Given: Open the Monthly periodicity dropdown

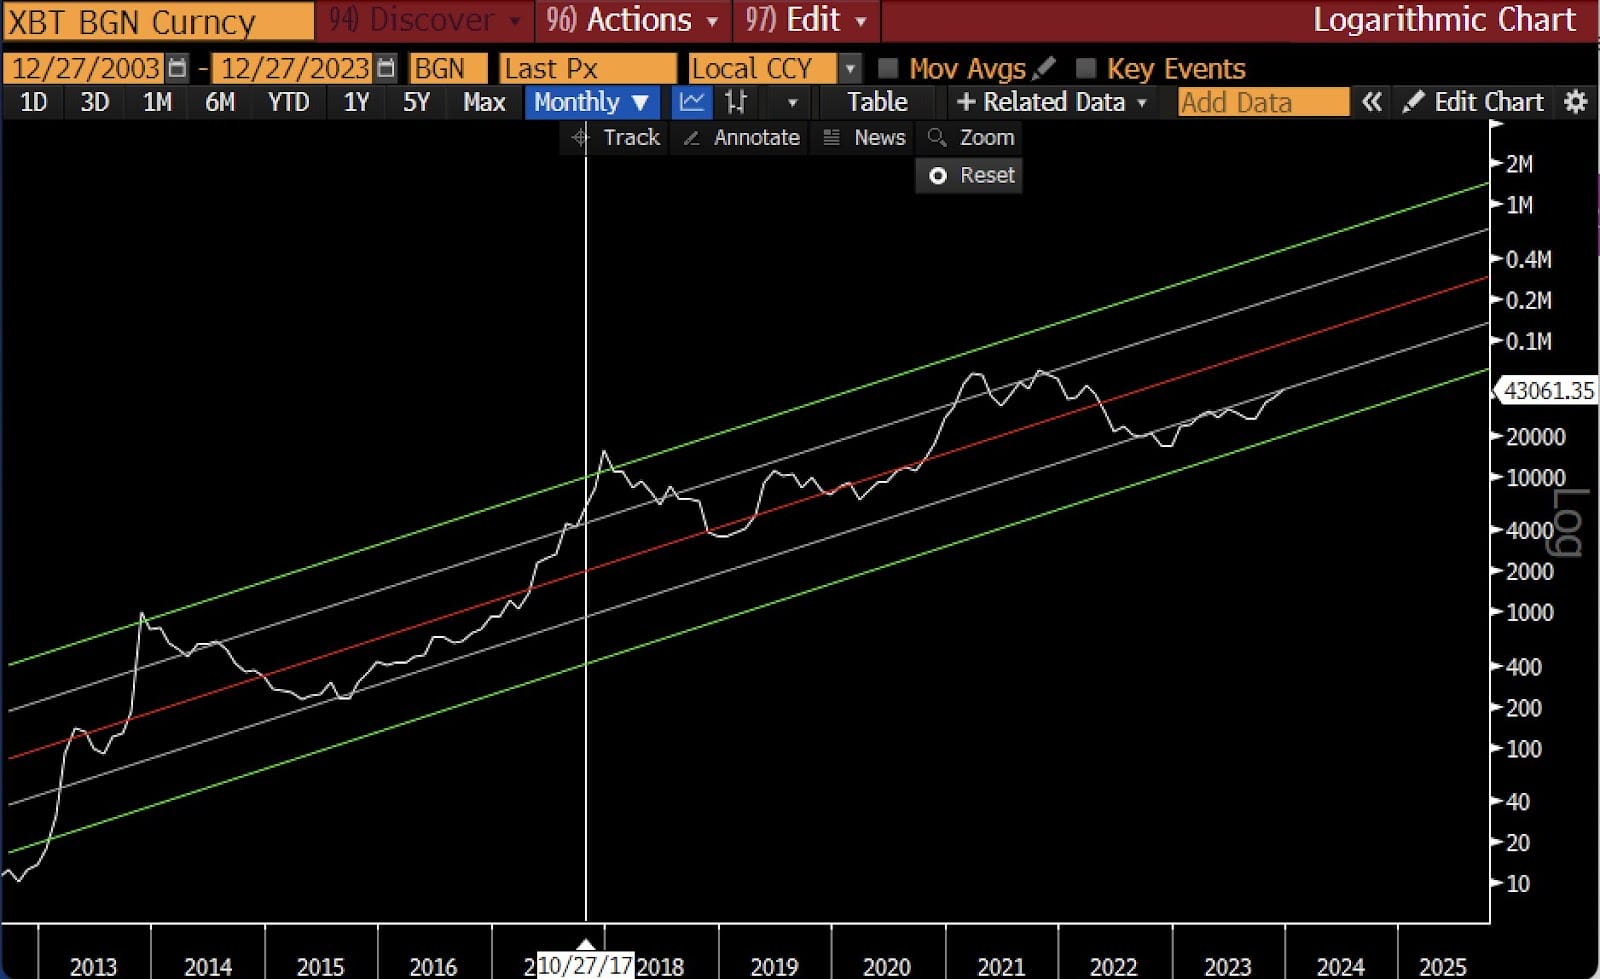Looking at the screenshot, I should (x=591, y=102).
